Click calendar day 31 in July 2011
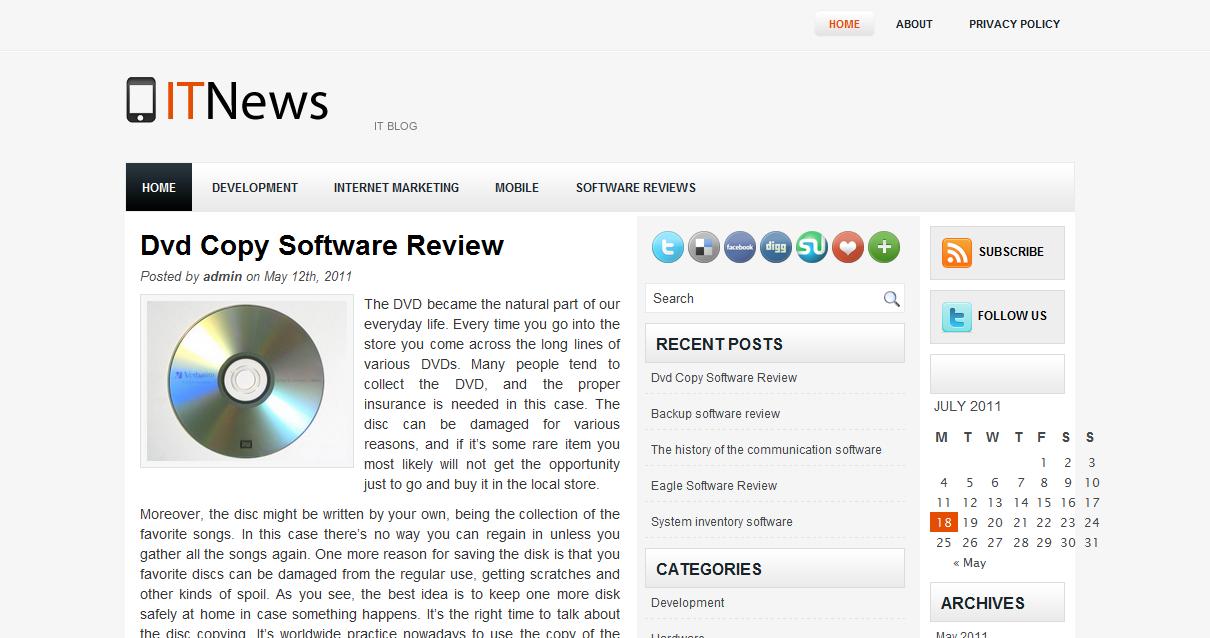 click(x=1091, y=542)
